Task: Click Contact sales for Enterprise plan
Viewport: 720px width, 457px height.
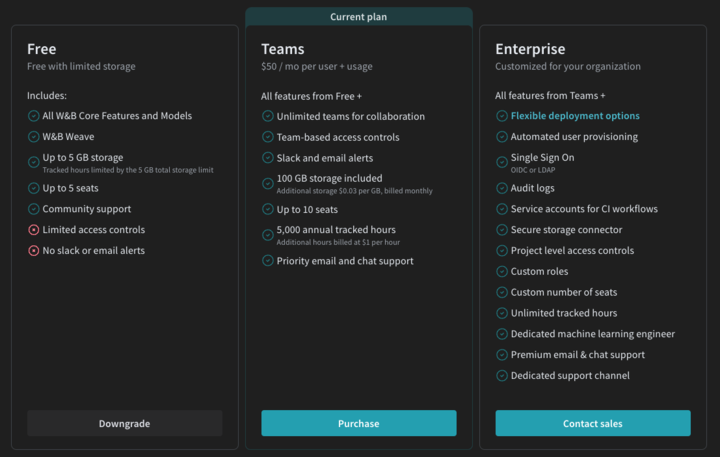Action: pos(593,423)
